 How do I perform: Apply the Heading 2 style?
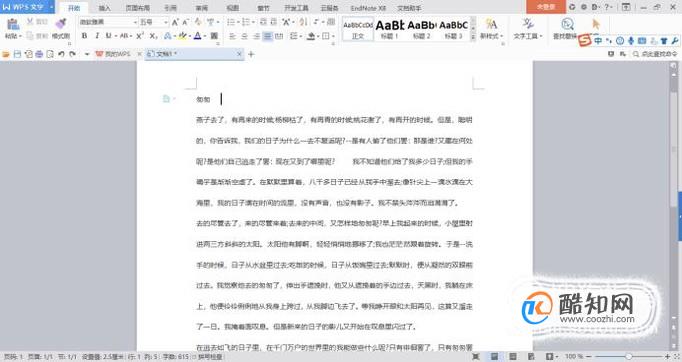tap(421, 29)
